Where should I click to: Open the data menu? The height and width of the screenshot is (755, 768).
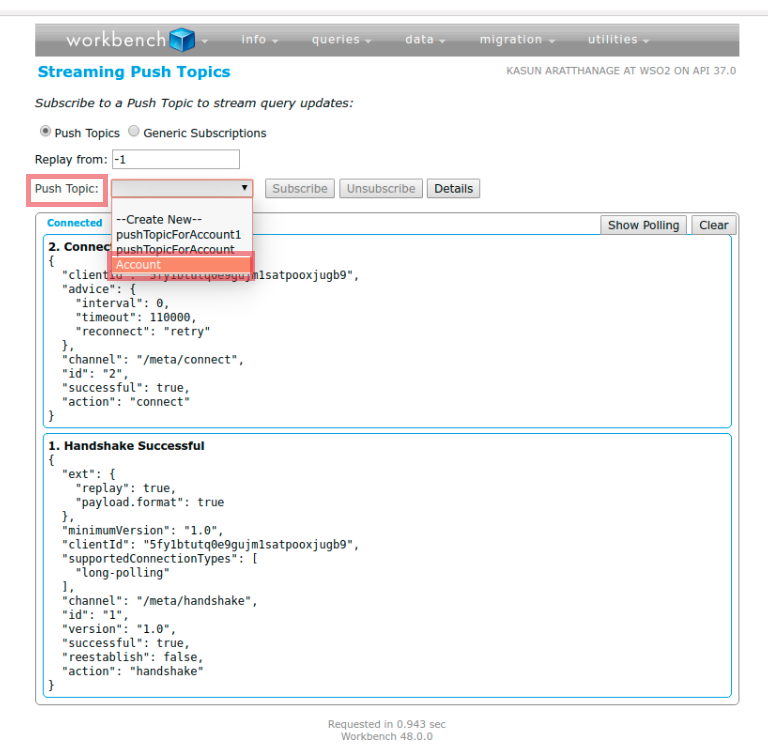point(425,40)
